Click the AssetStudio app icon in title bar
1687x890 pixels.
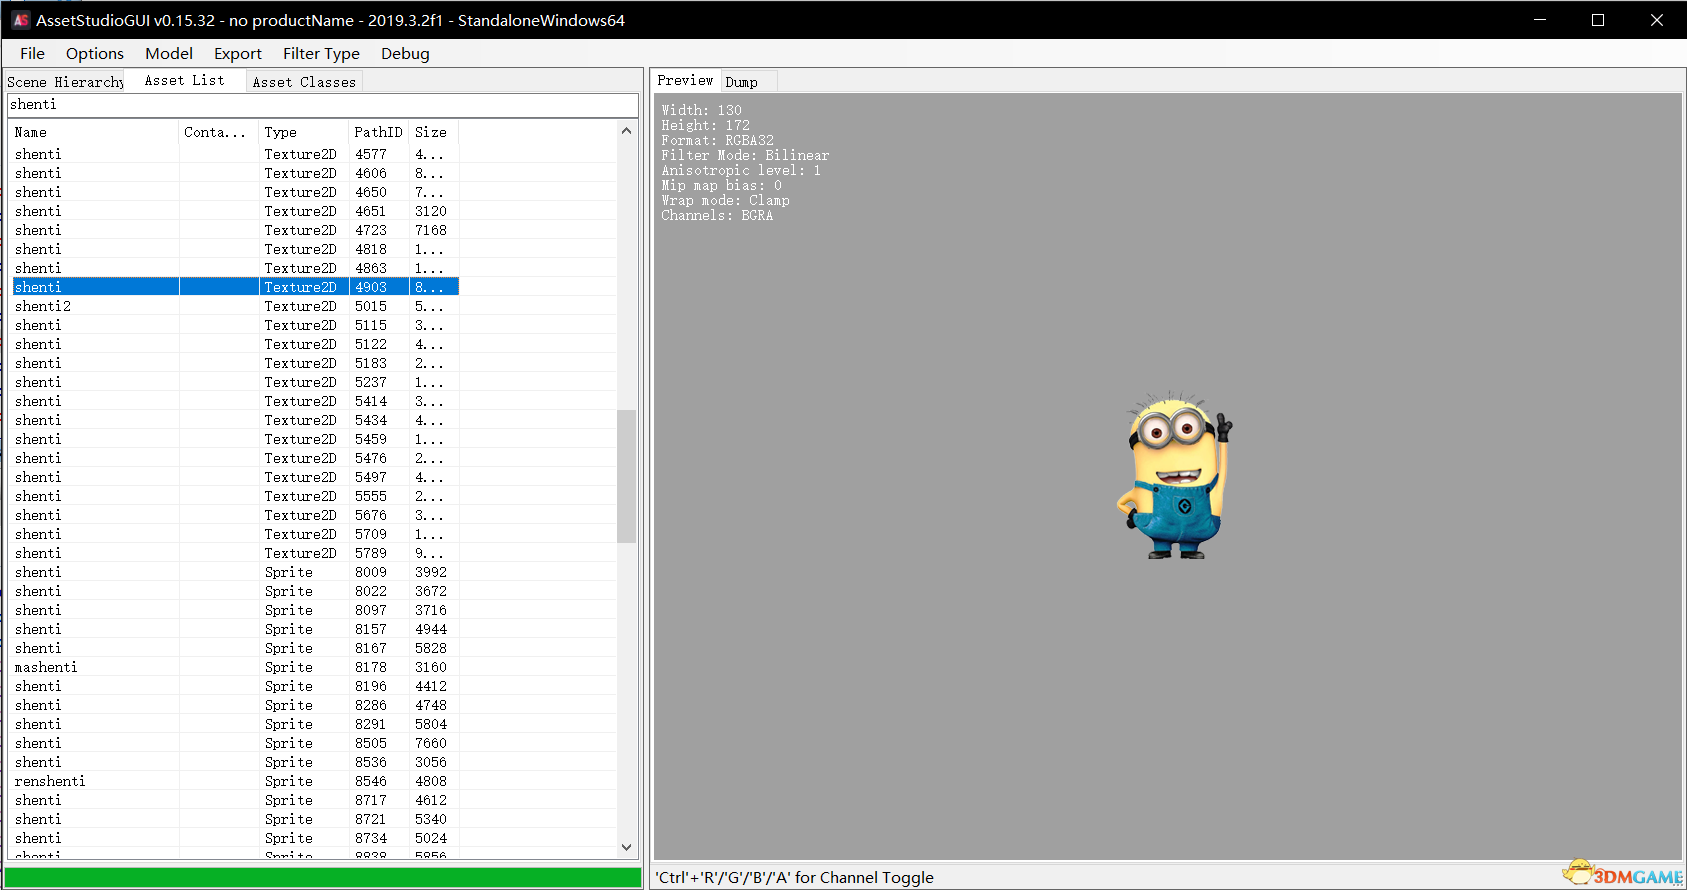20,20
